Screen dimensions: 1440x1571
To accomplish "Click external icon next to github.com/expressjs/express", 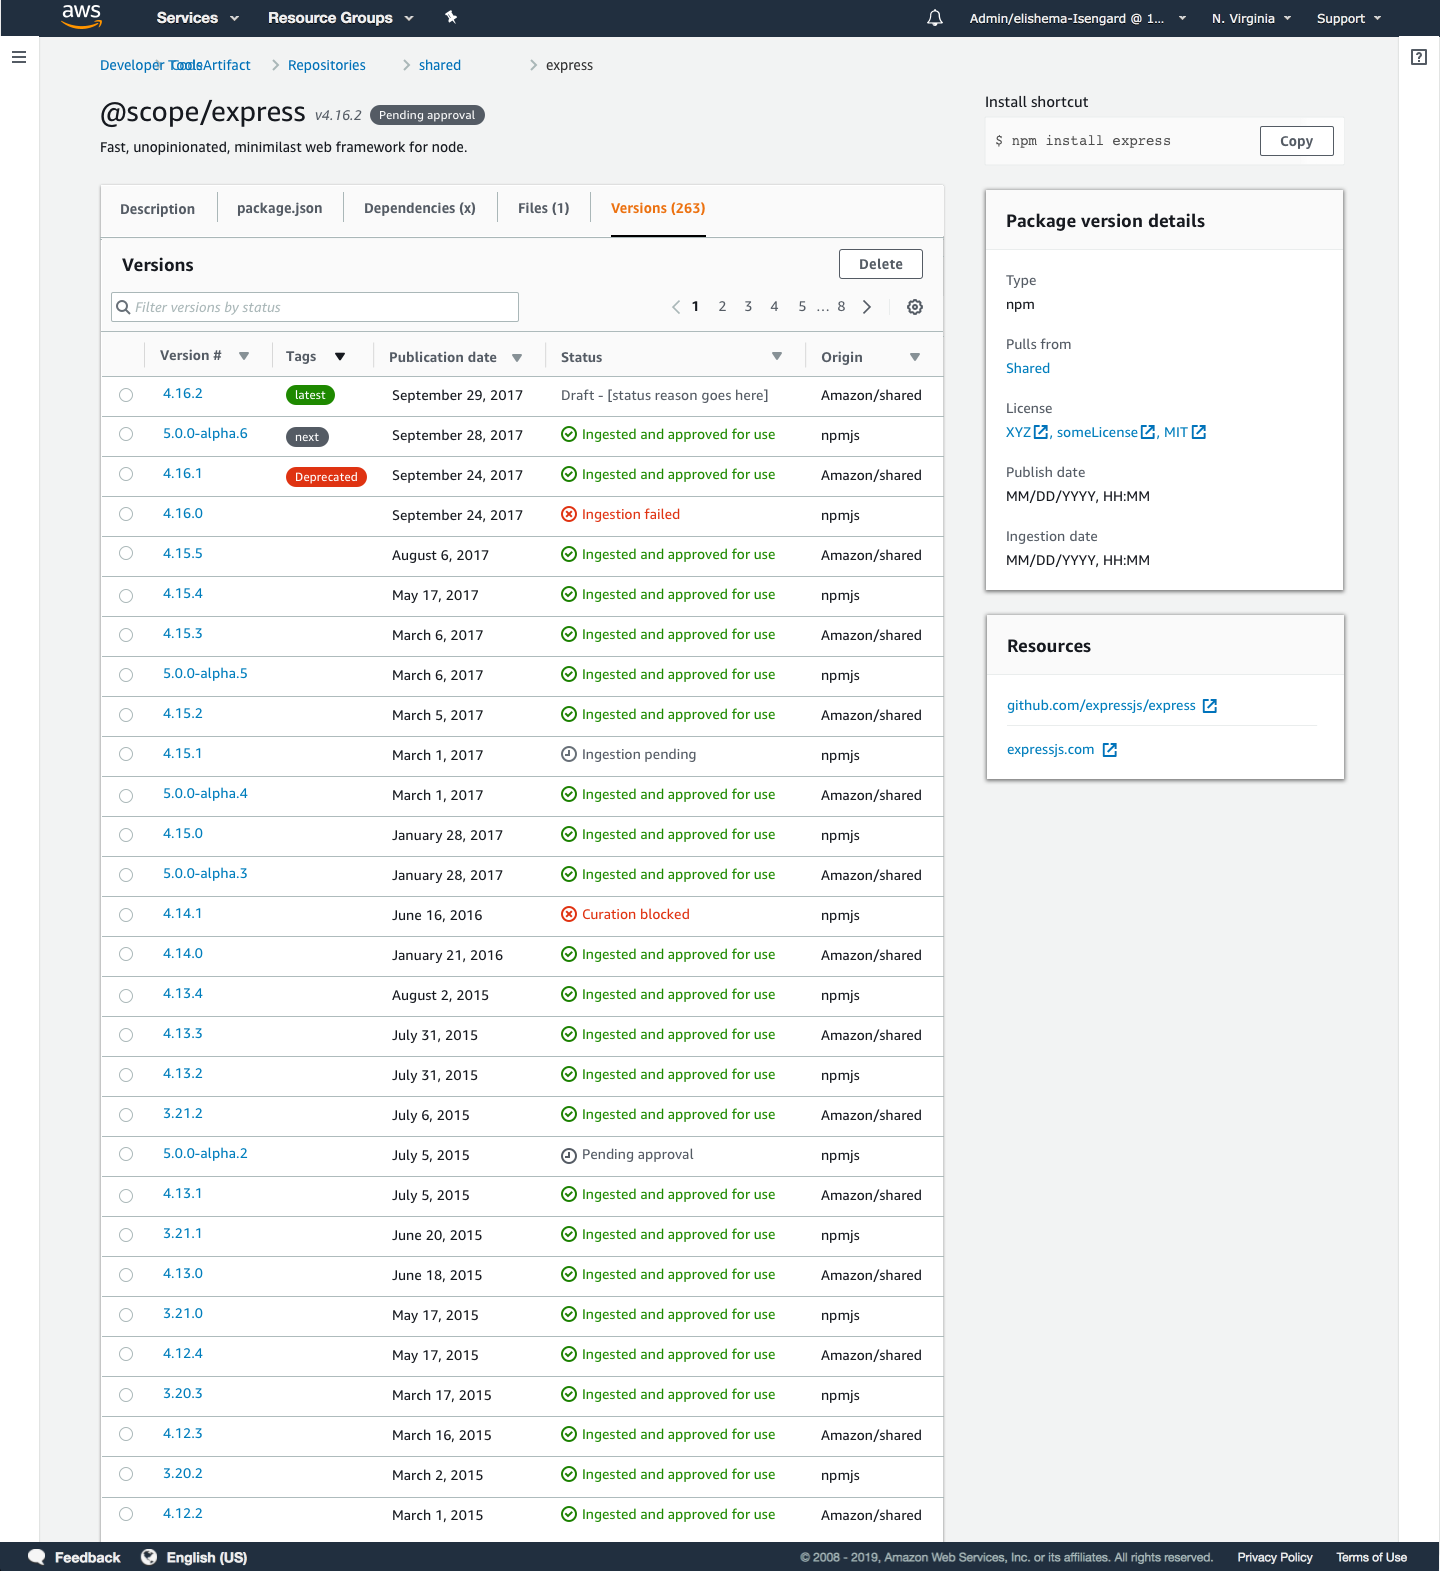I will tap(1210, 706).
